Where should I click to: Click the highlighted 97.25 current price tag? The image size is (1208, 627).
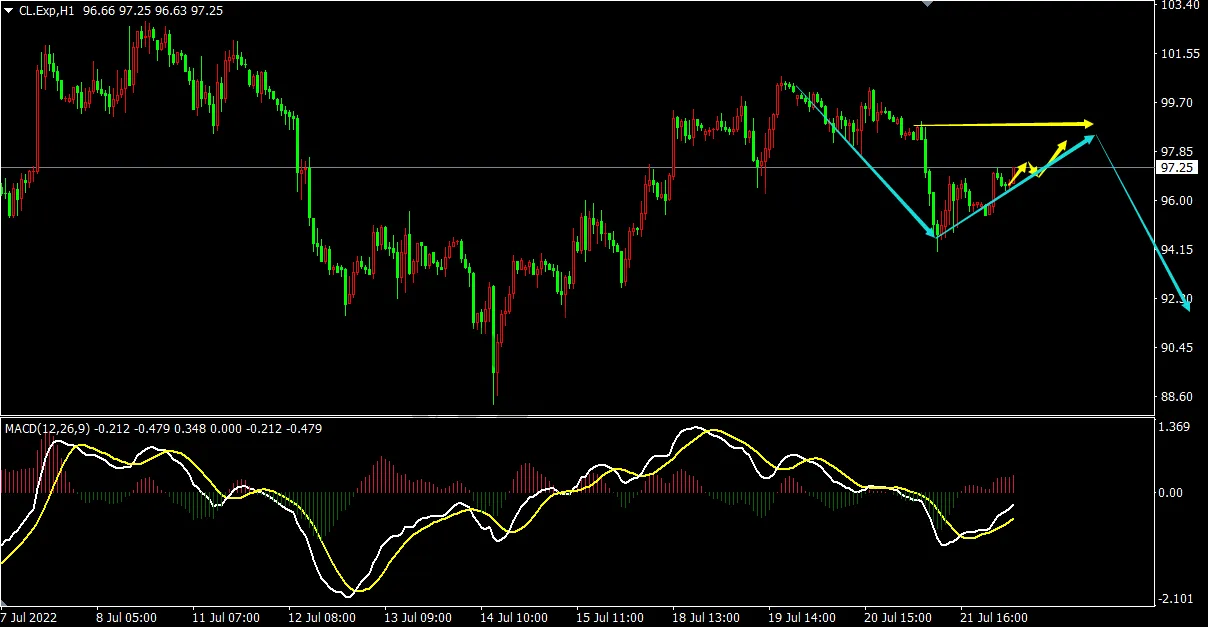pos(1175,168)
